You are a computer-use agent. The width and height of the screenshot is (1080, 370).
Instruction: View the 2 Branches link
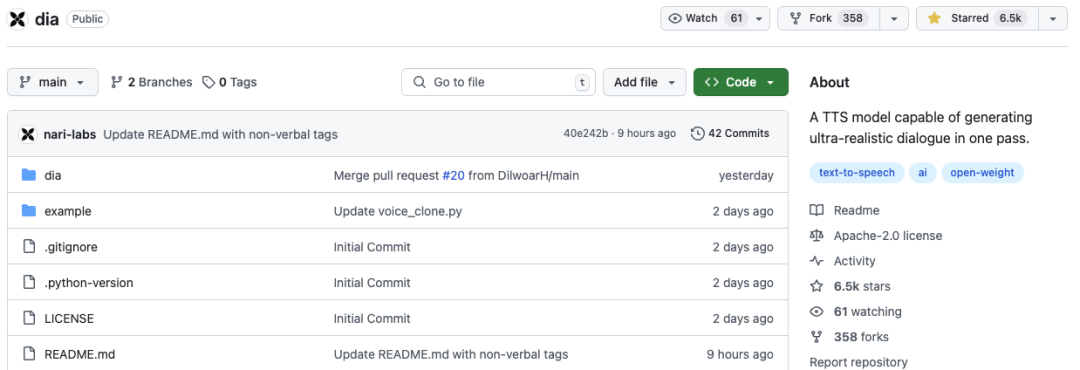152,82
